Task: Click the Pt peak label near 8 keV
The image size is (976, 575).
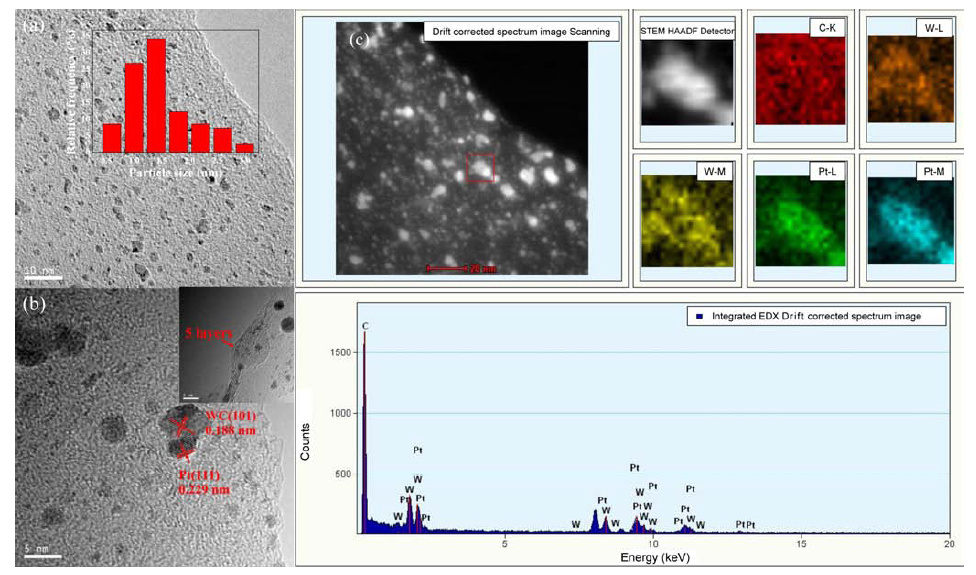Action: pos(602,500)
